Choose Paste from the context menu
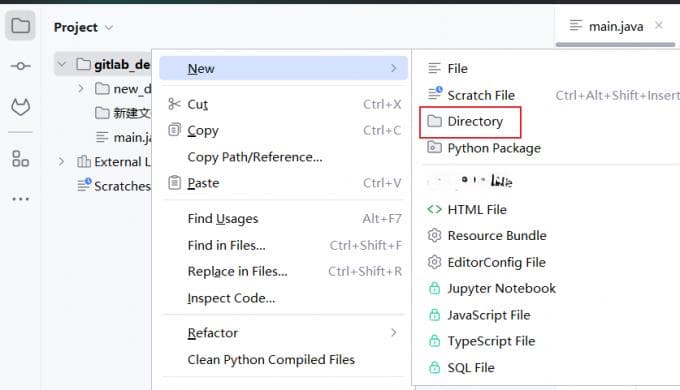The height and width of the screenshot is (390, 680). click(284, 183)
